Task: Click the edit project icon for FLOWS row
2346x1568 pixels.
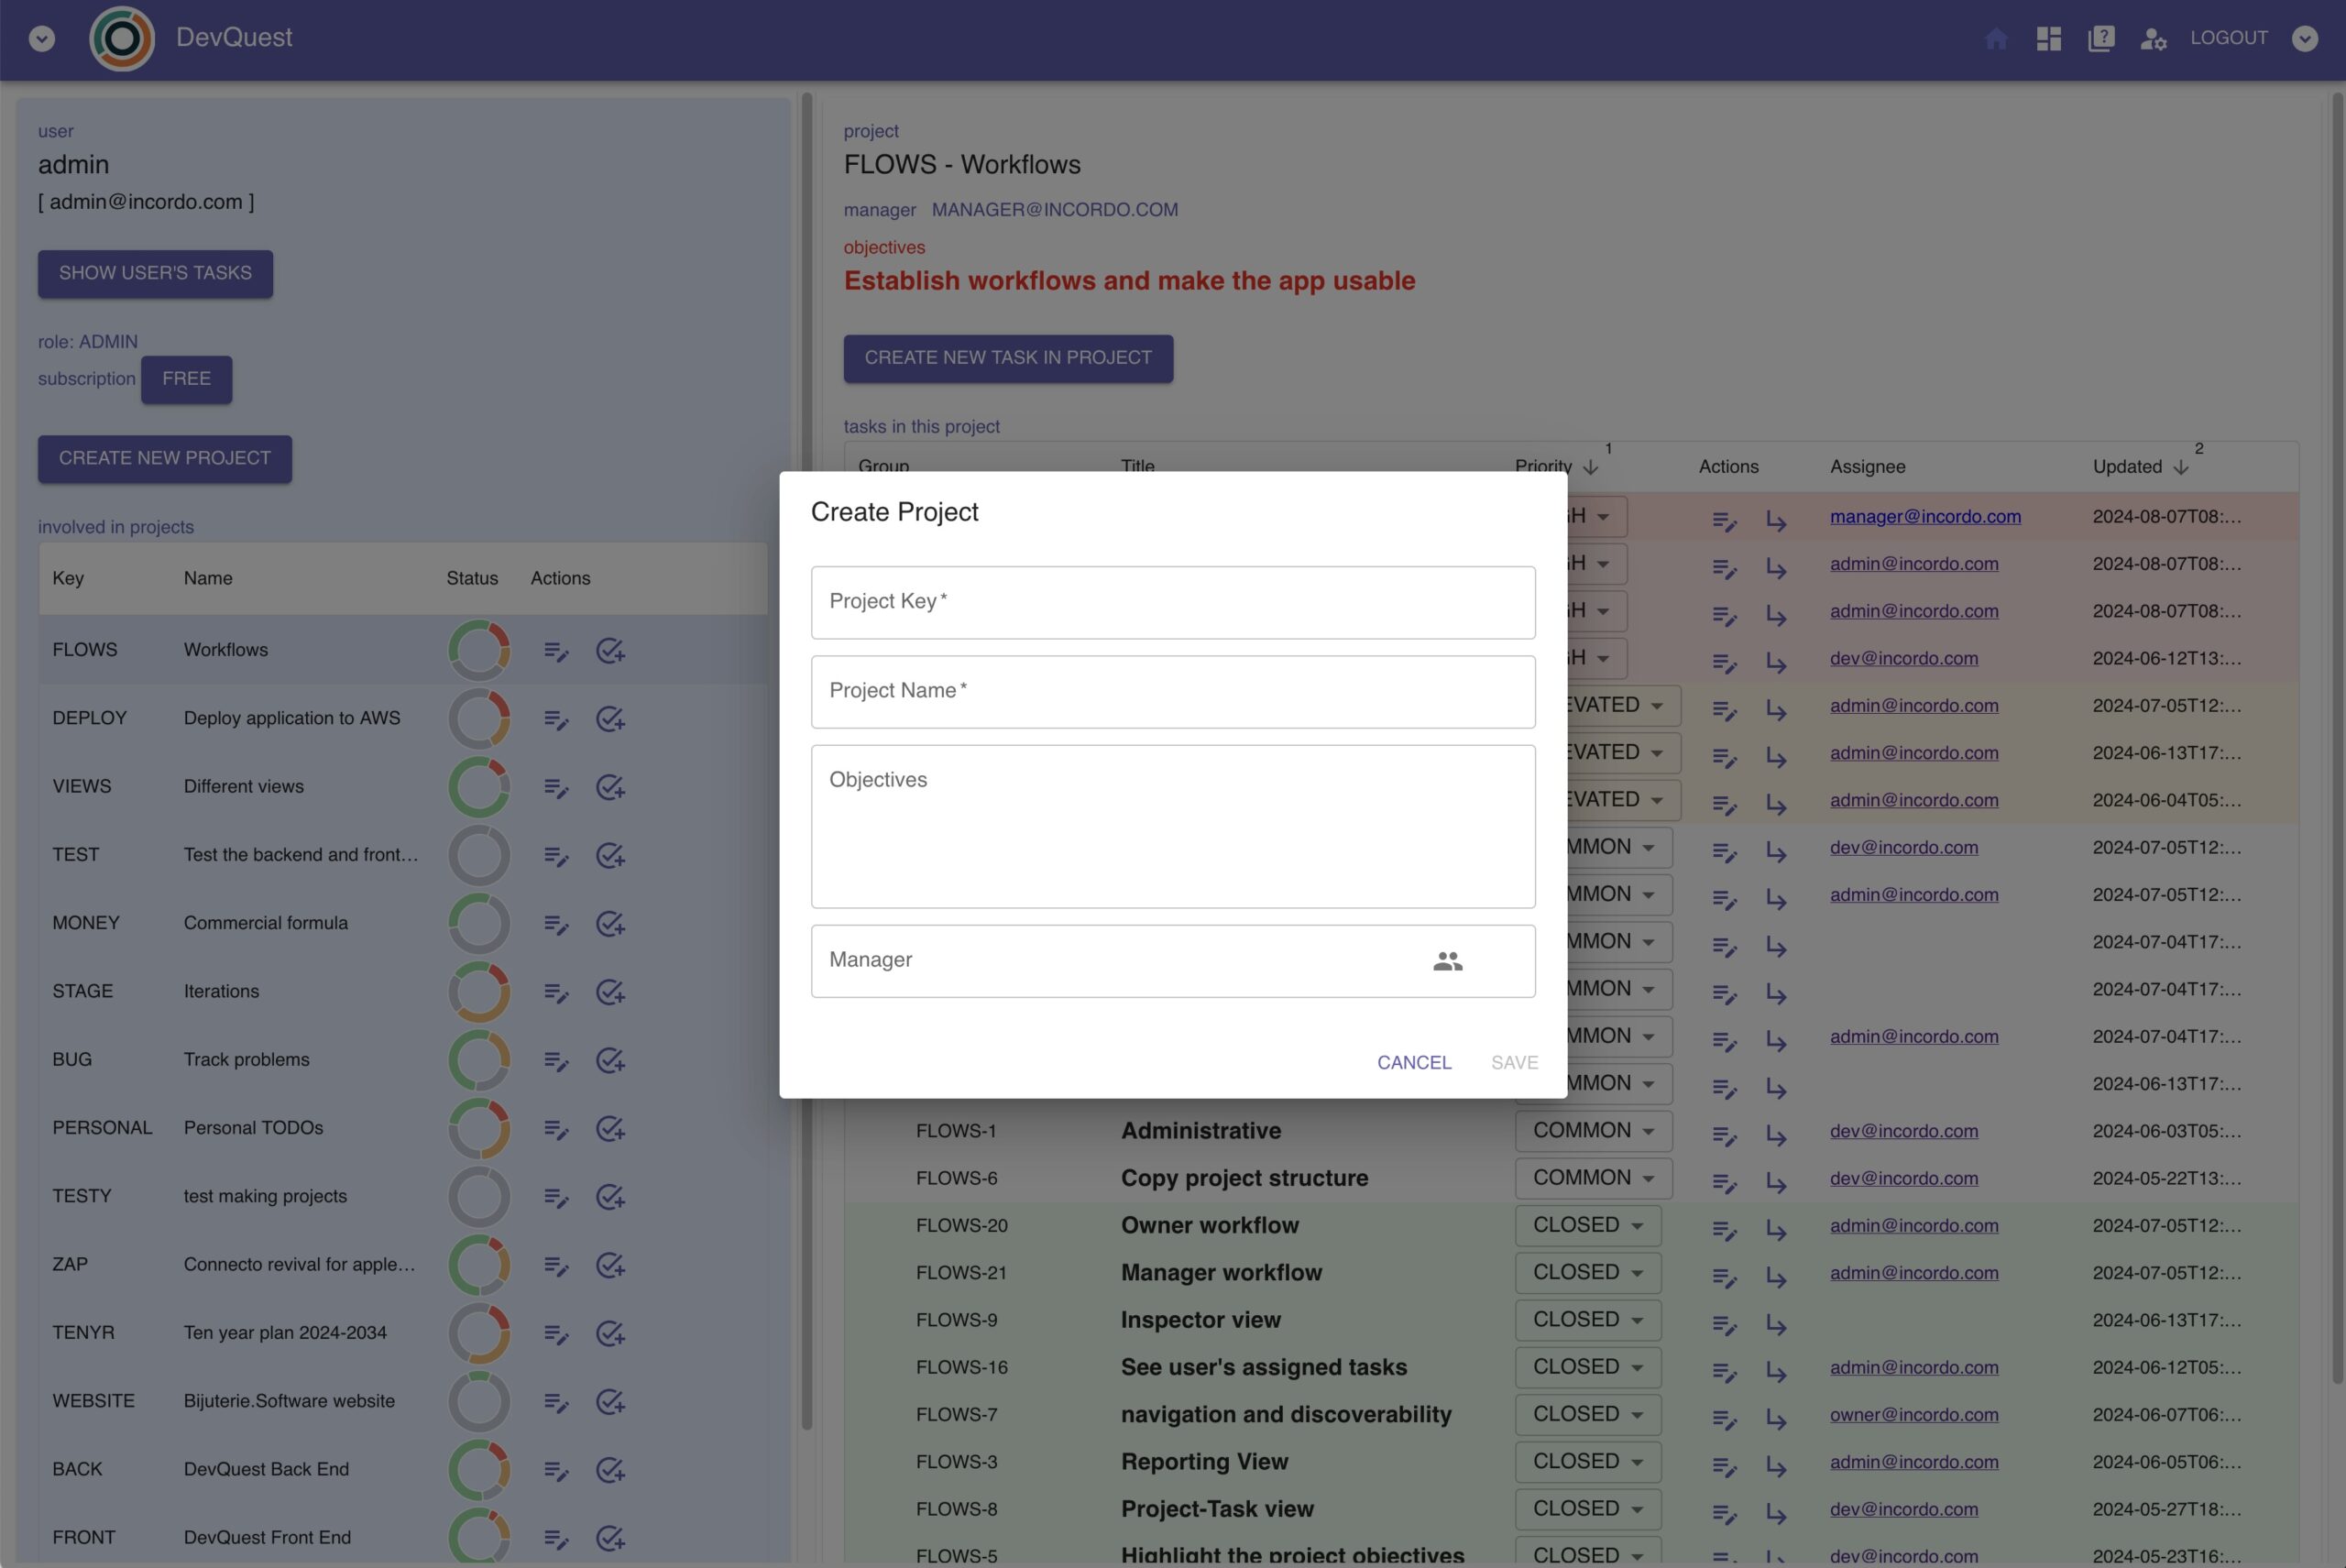Action: point(556,649)
